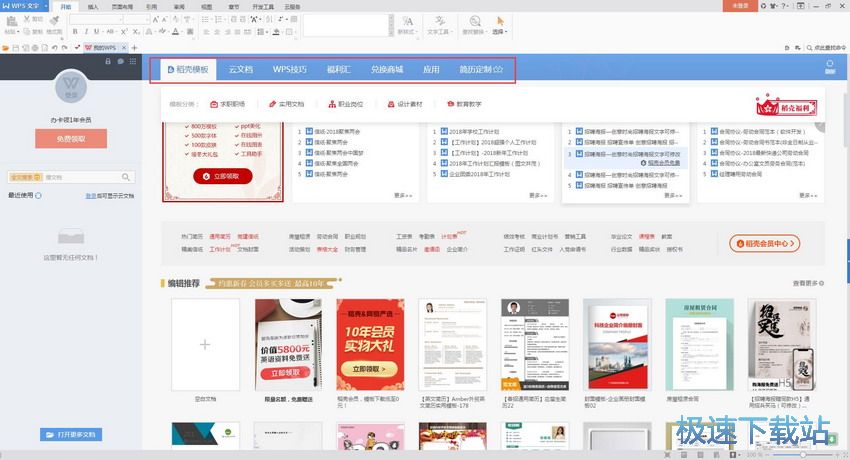
Task: Switch to the 应用 tab
Action: tap(431, 69)
